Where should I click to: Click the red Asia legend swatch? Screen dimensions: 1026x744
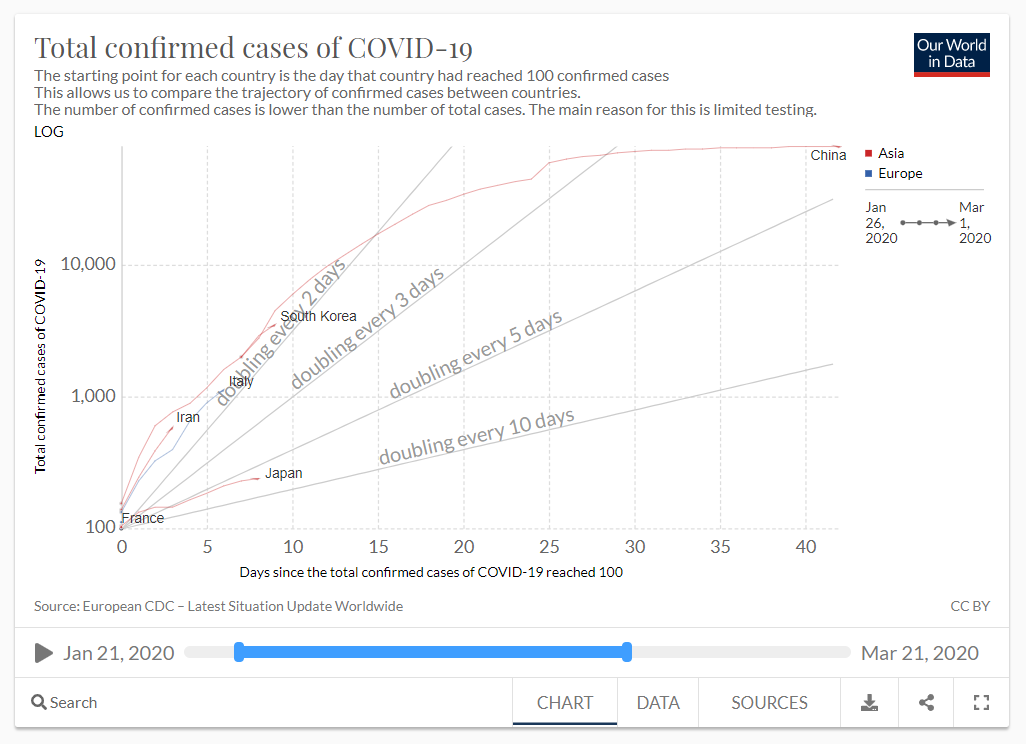(x=868, y=154)
